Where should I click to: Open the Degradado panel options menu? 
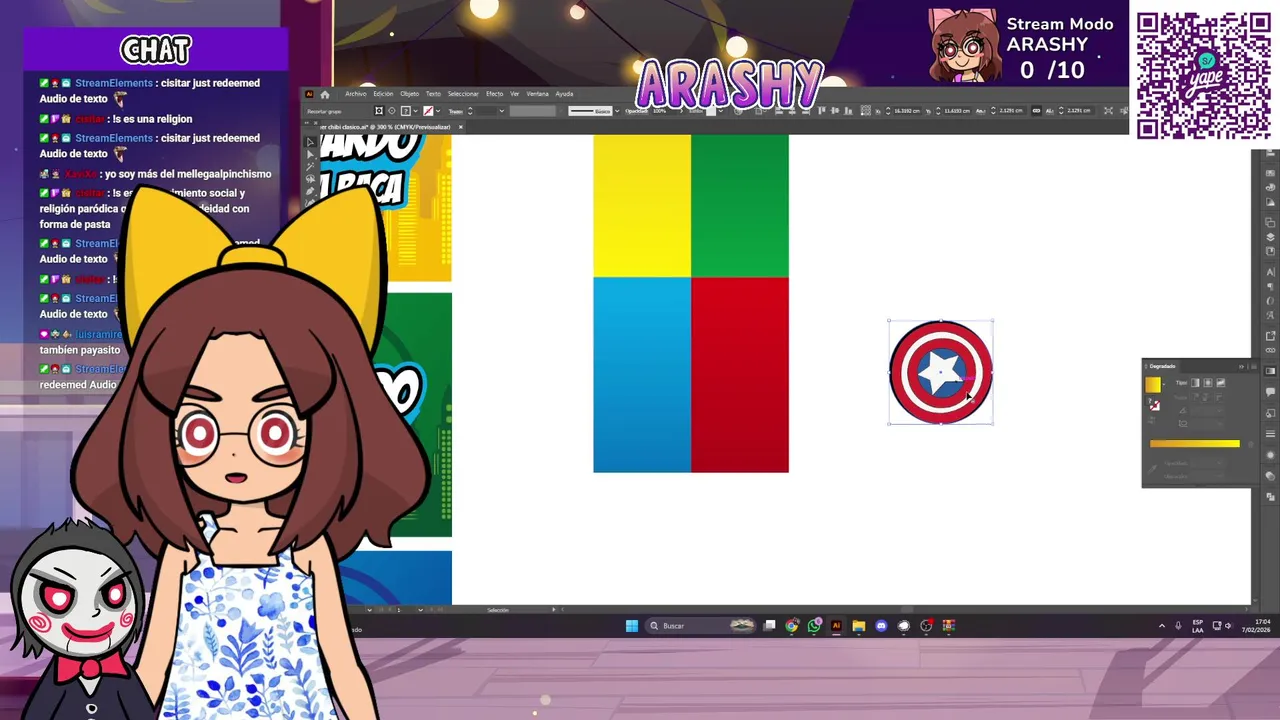tap(1254, 367)
